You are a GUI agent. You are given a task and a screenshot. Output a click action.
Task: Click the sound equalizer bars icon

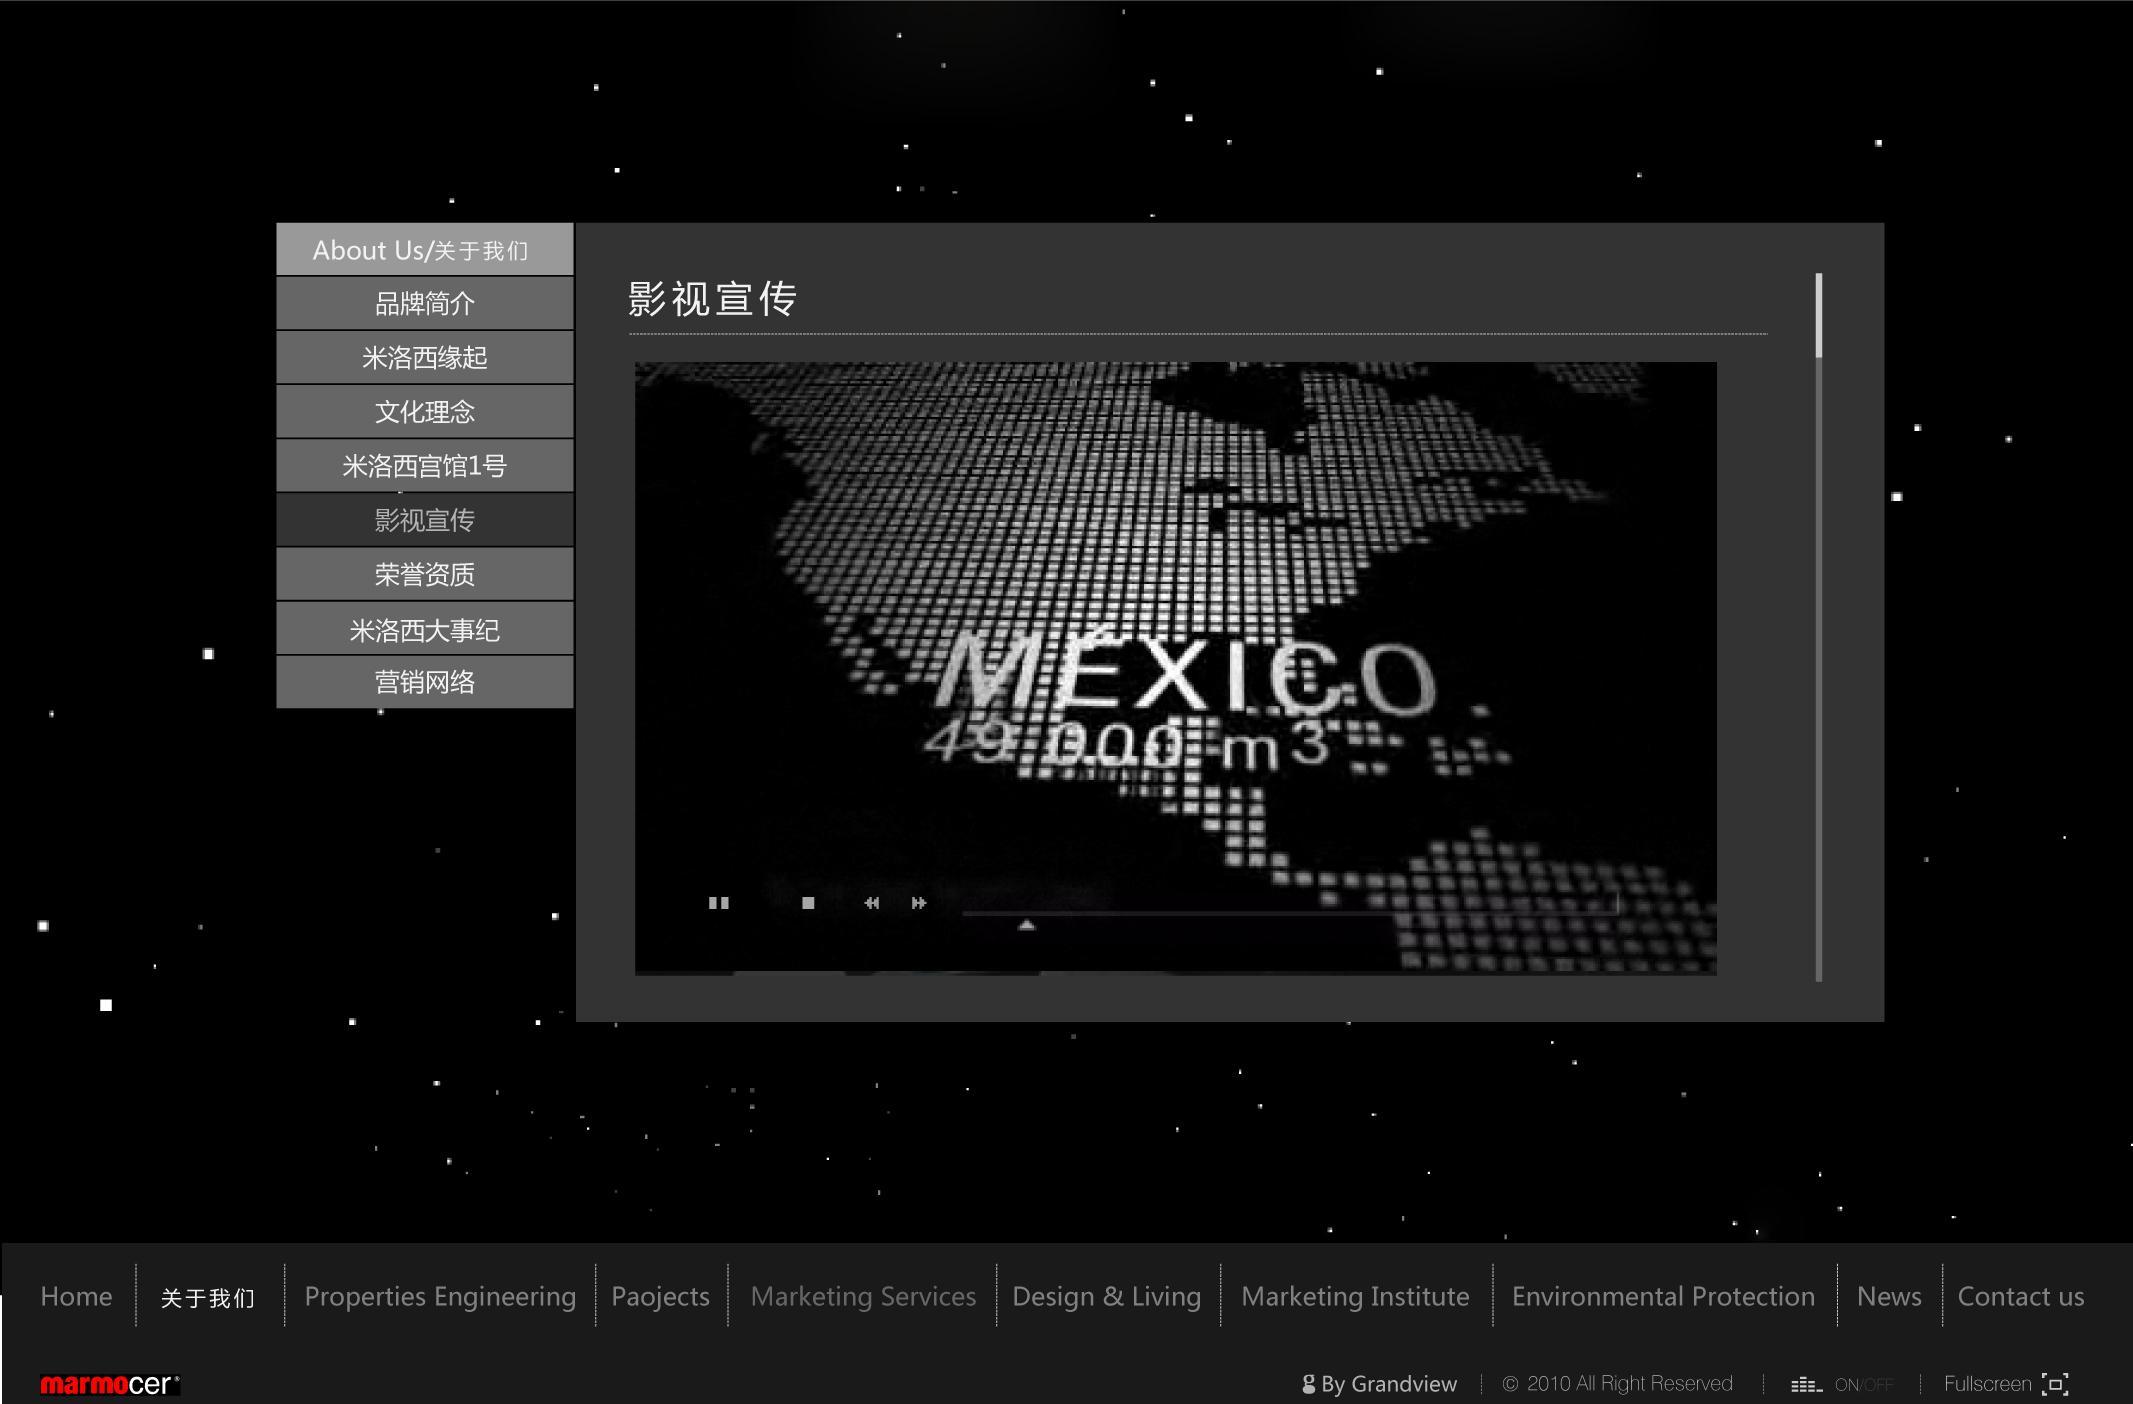[x=1805, y=1385]
